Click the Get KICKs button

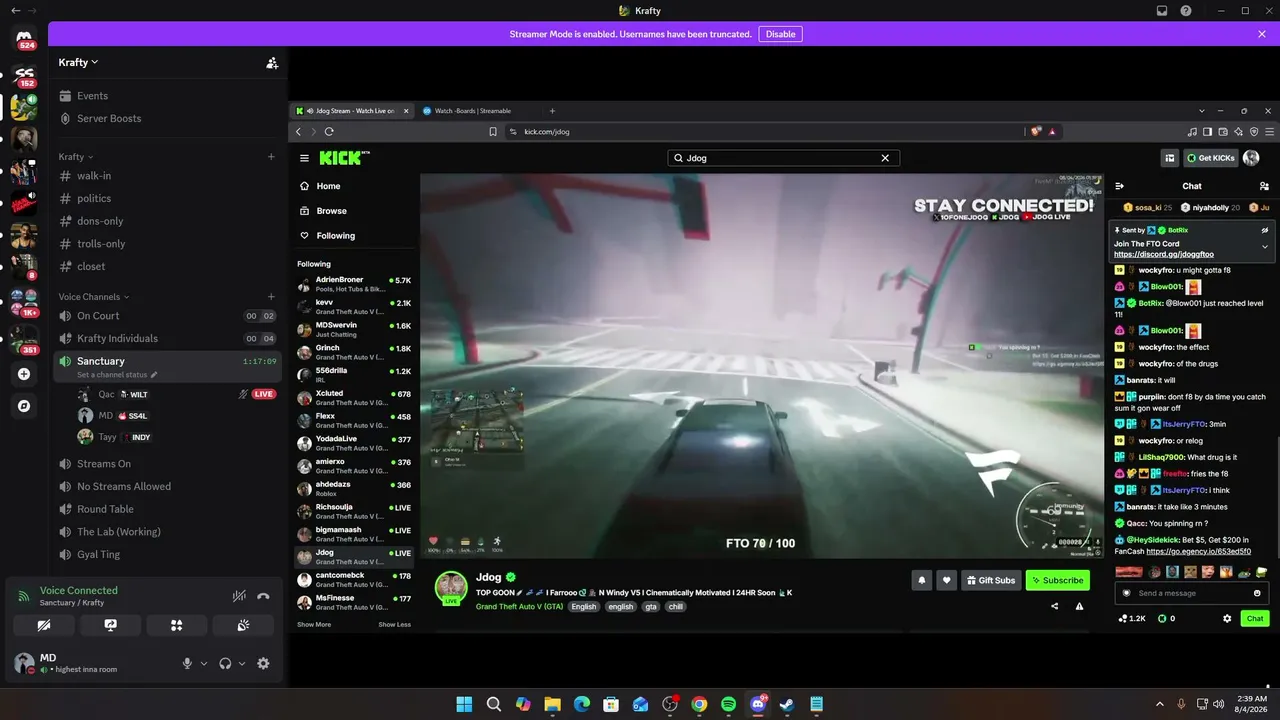[x=1210, y=158]
